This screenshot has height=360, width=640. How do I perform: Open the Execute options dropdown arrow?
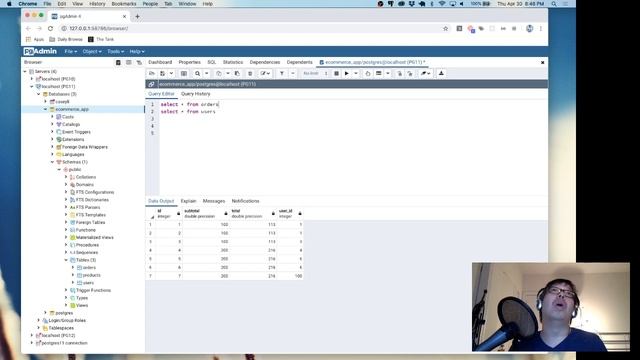356,73
